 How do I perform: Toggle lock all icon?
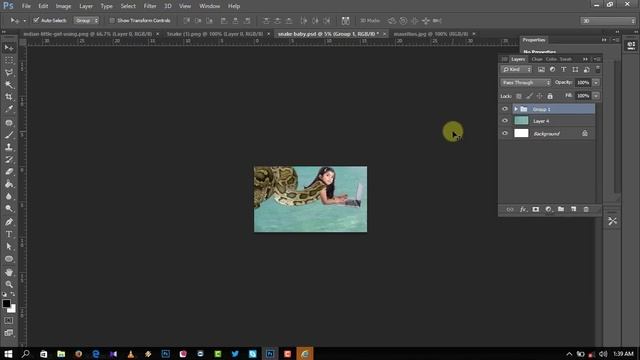(550, 96)
